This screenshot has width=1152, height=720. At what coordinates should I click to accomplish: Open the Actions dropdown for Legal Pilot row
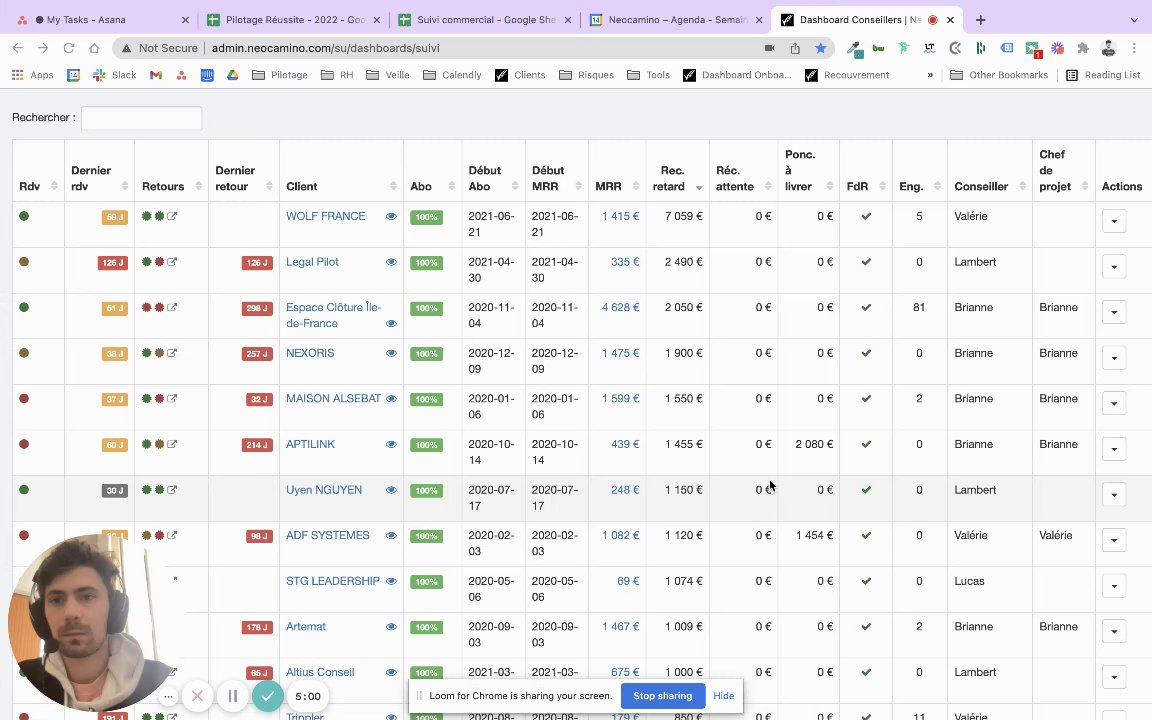click(1114, 267)
